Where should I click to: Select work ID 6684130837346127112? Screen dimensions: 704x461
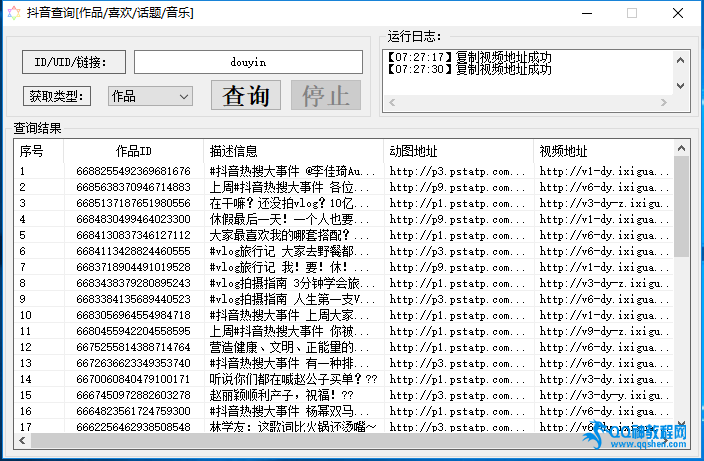pyautogui.click(x=133, y=235)
